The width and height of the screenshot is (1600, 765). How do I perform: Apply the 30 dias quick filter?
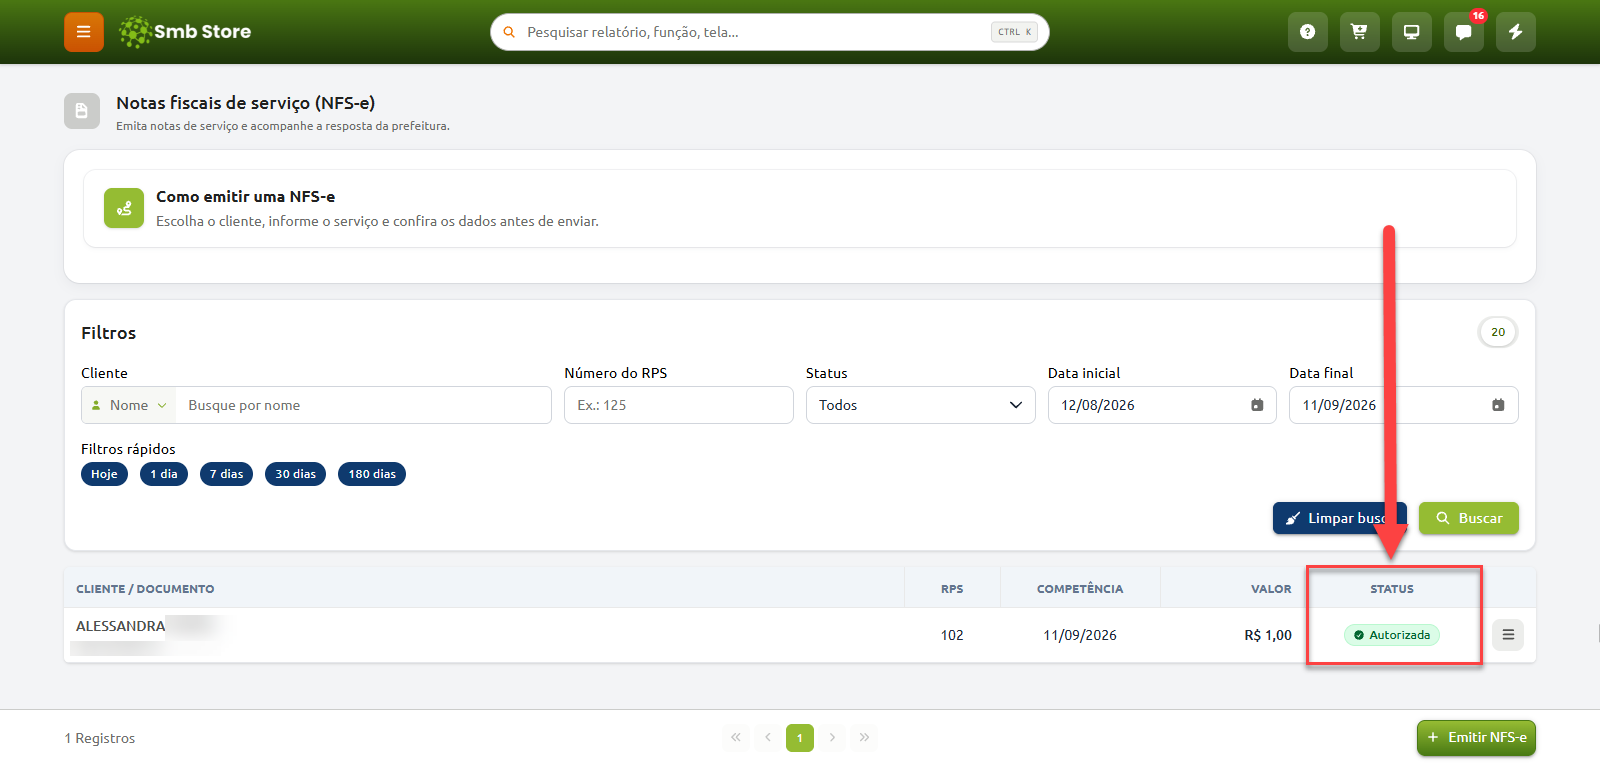click(x=295, y=474)
